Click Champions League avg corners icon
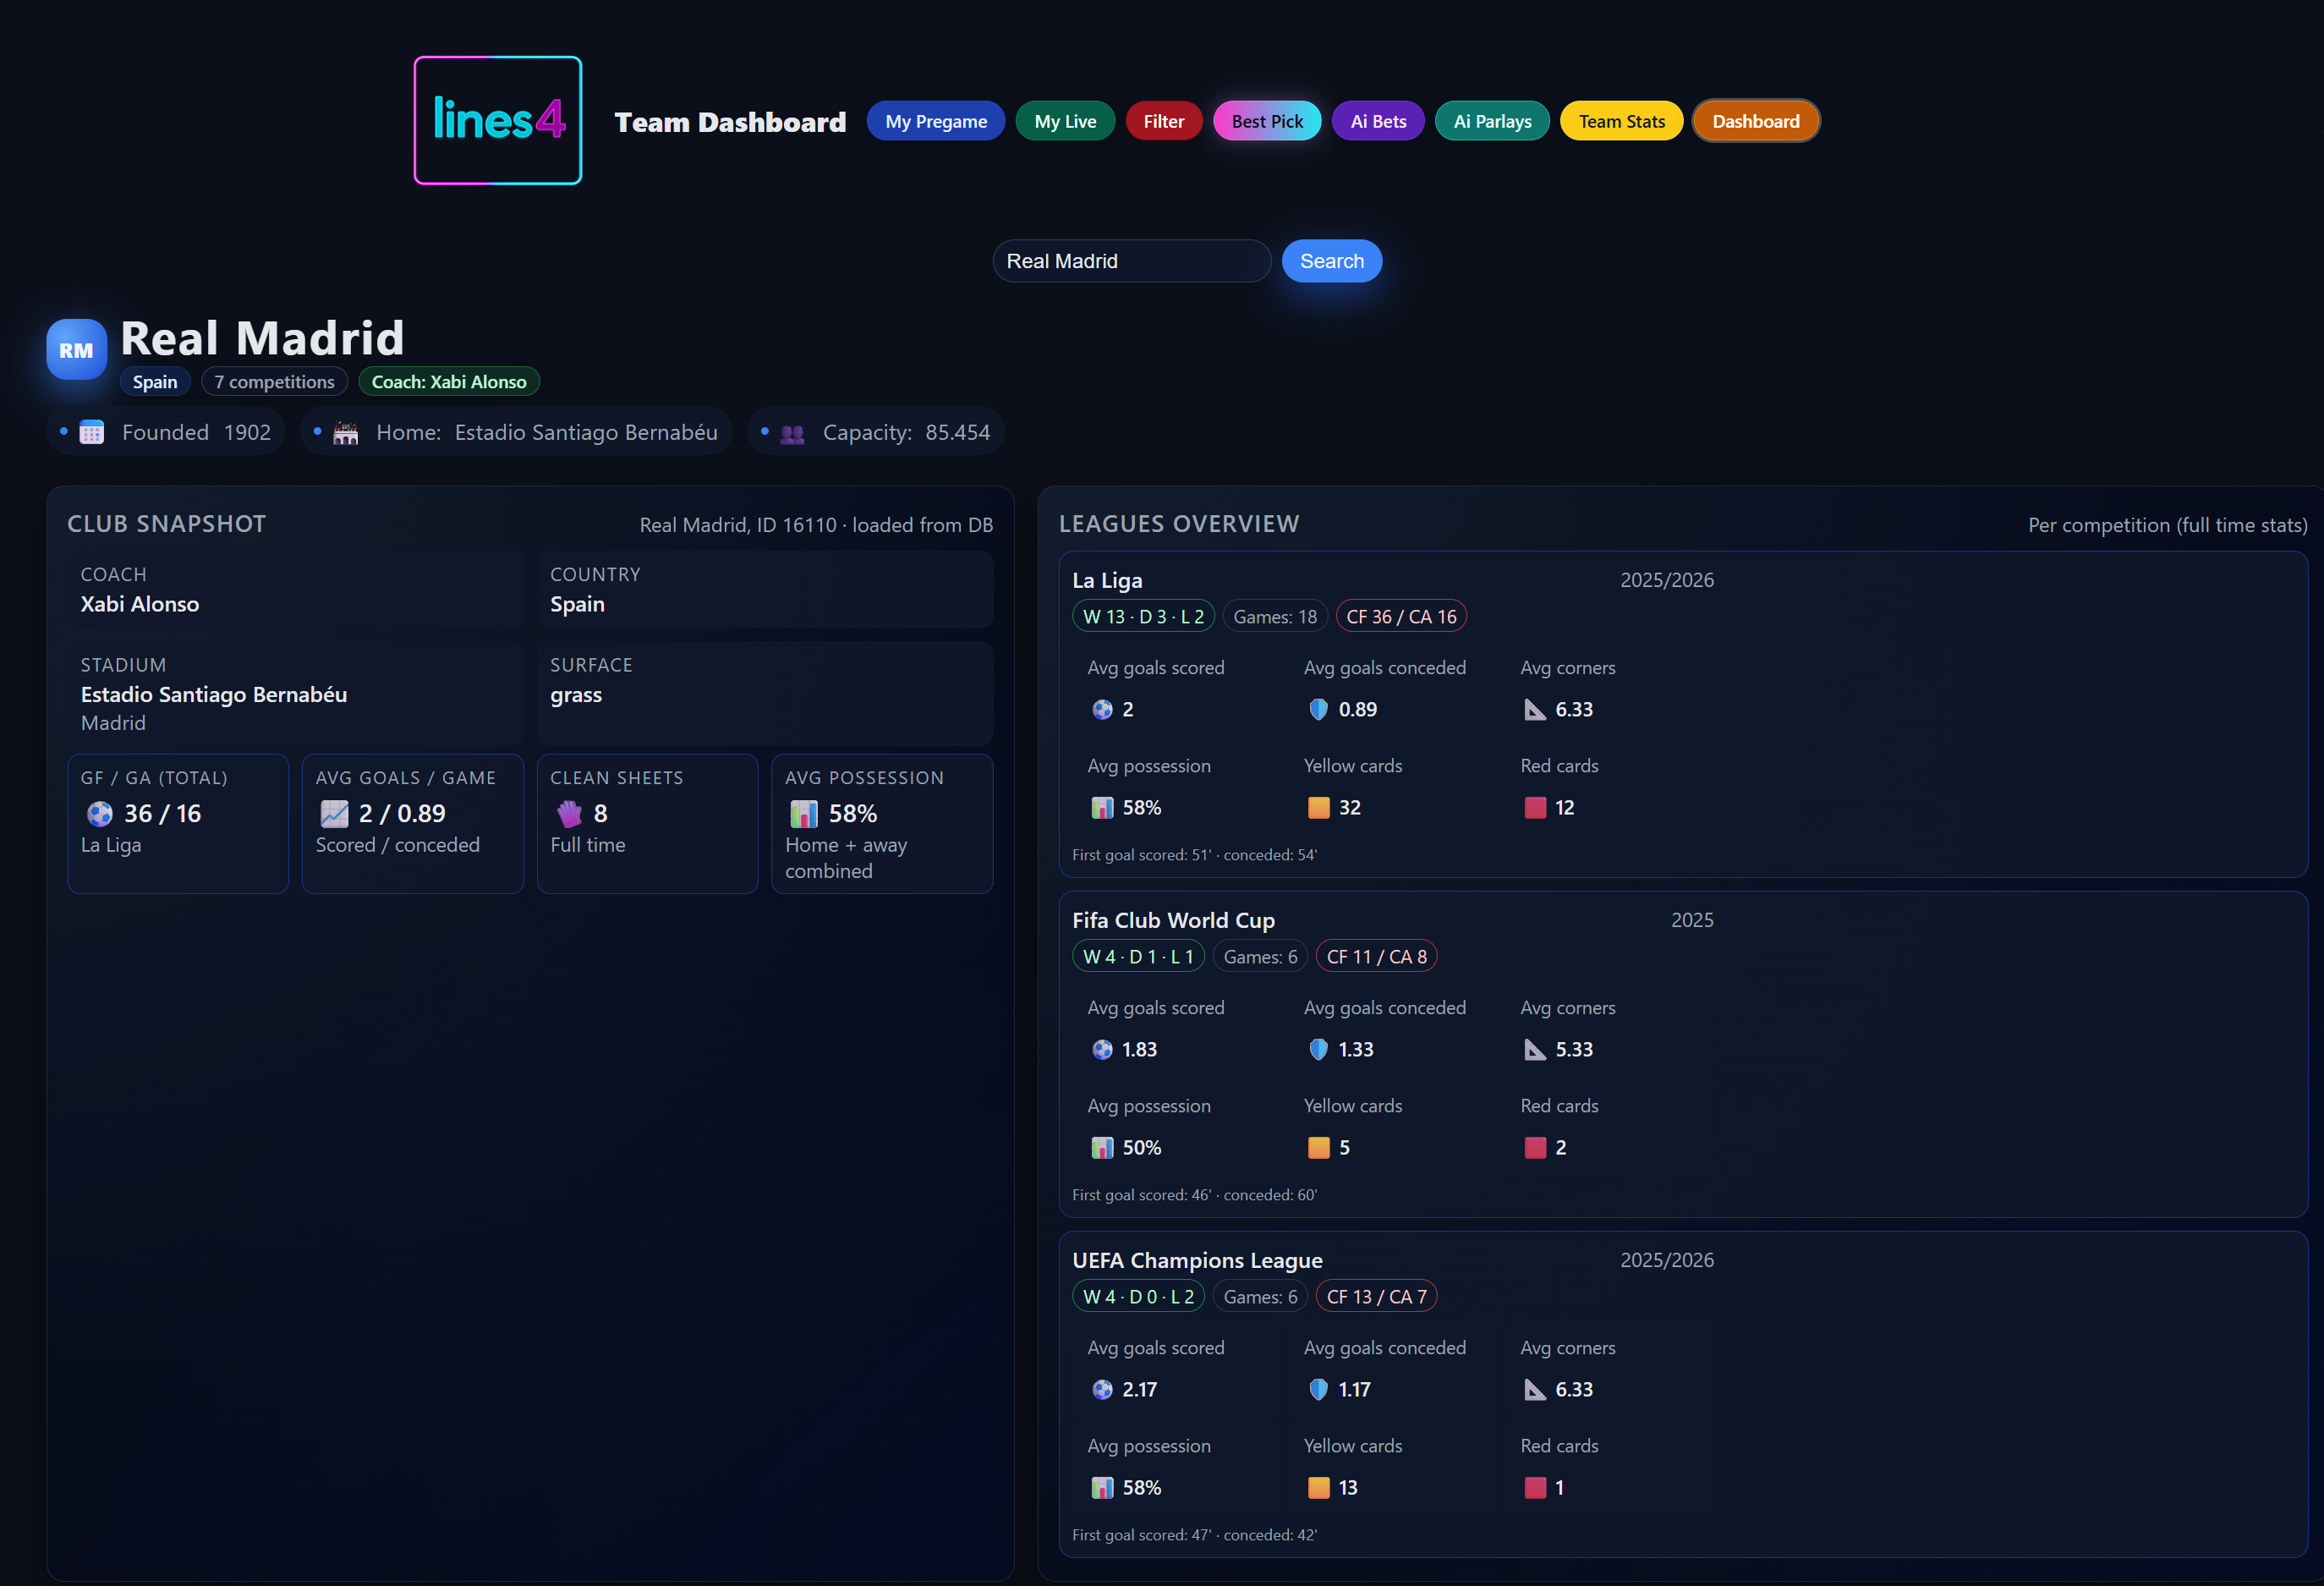 coord(1534,1389)
